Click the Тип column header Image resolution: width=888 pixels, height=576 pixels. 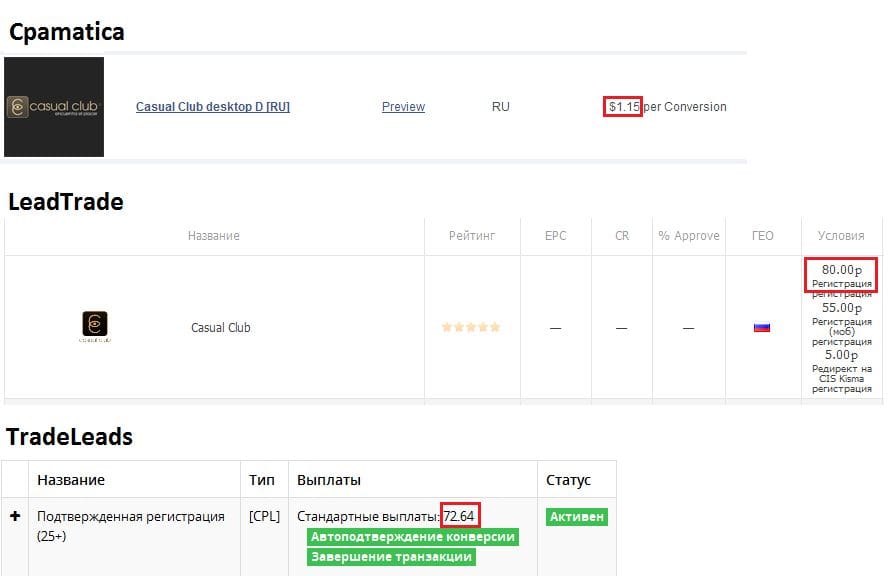pyautogui.click(x=262, y=480)
